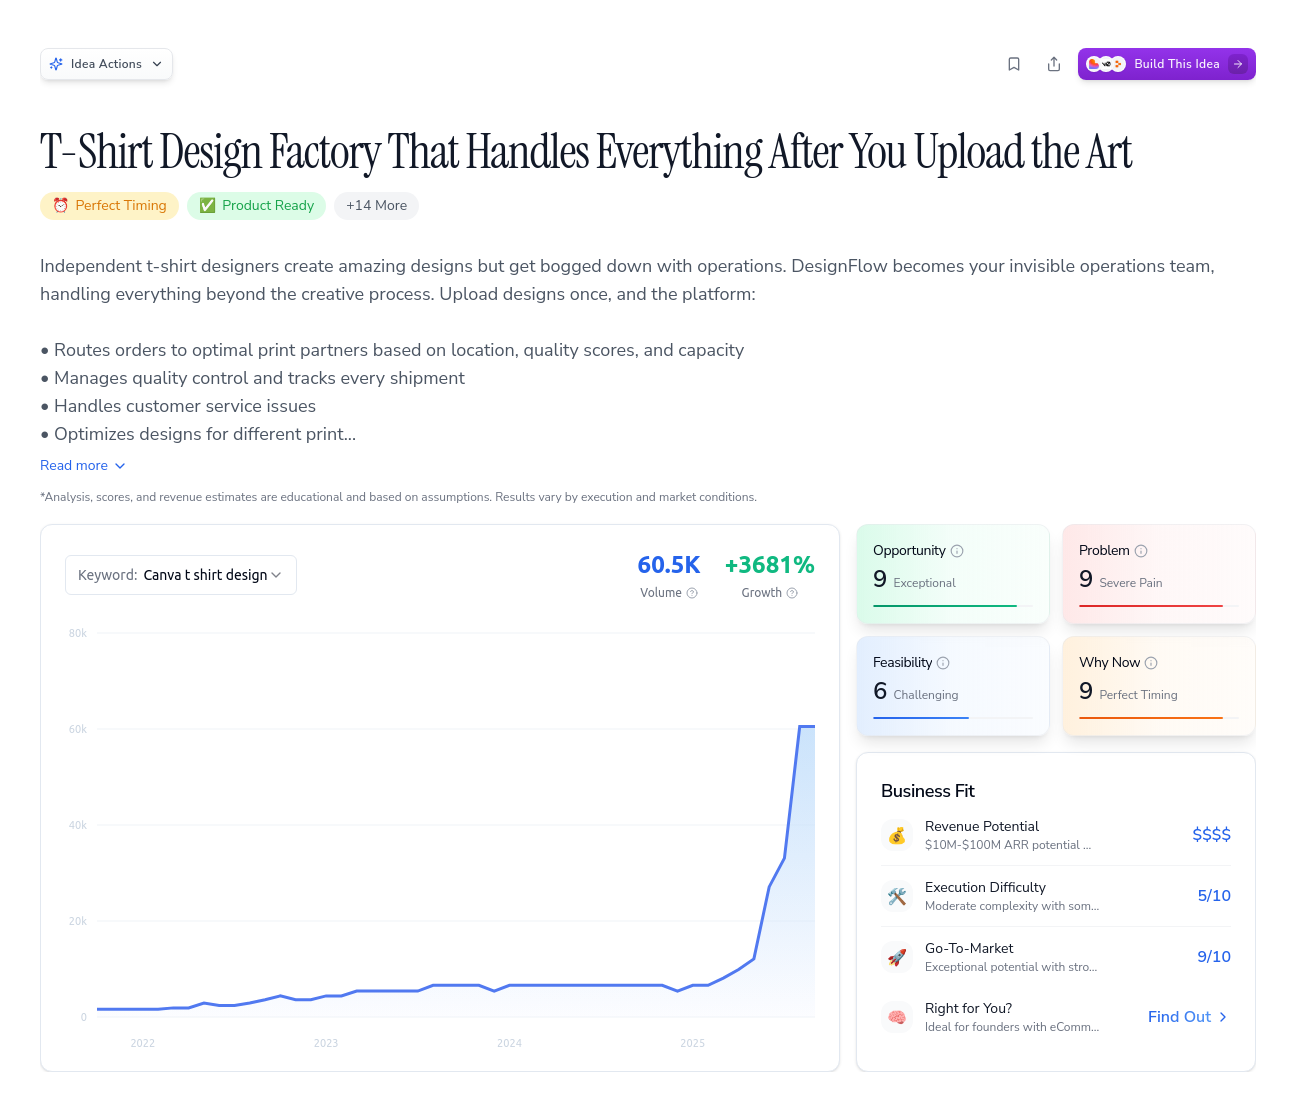Click the money bag icon beside Revenue Potential
Viewport: 1296px width, 1112px height.
coord(897,835)
